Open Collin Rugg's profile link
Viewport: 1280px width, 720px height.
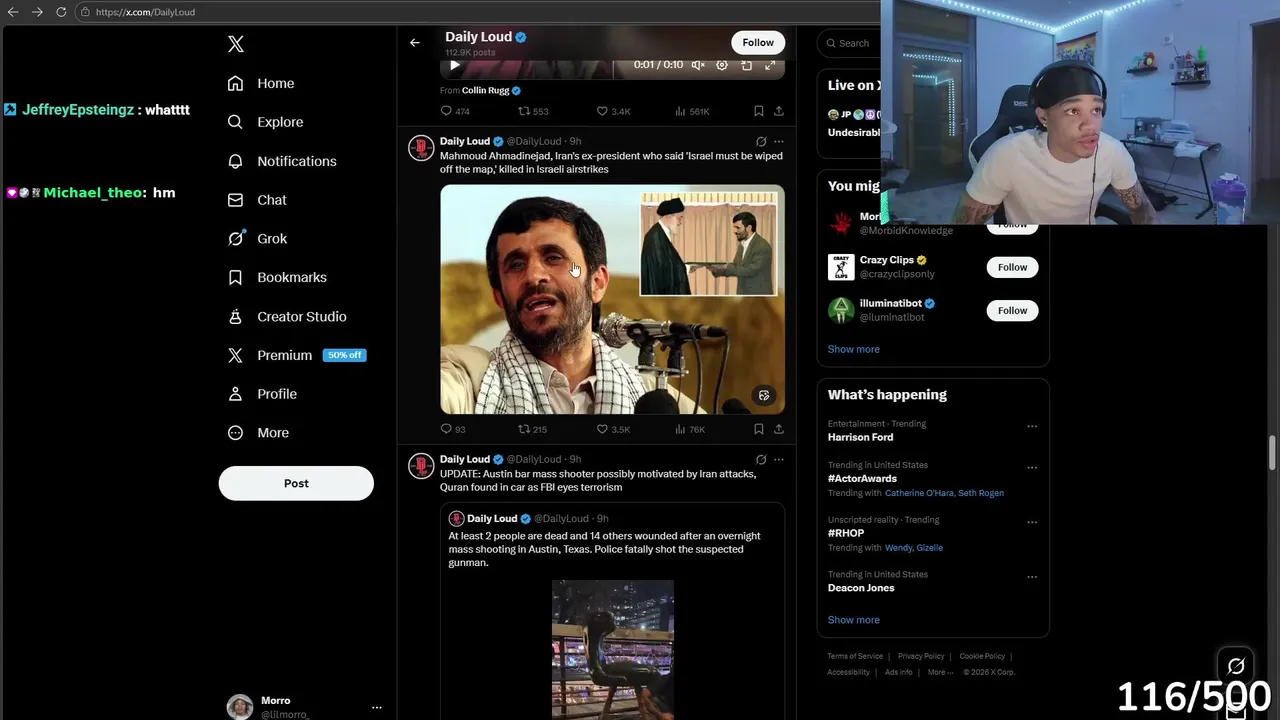pyautogui.click(x=486, y=90)
